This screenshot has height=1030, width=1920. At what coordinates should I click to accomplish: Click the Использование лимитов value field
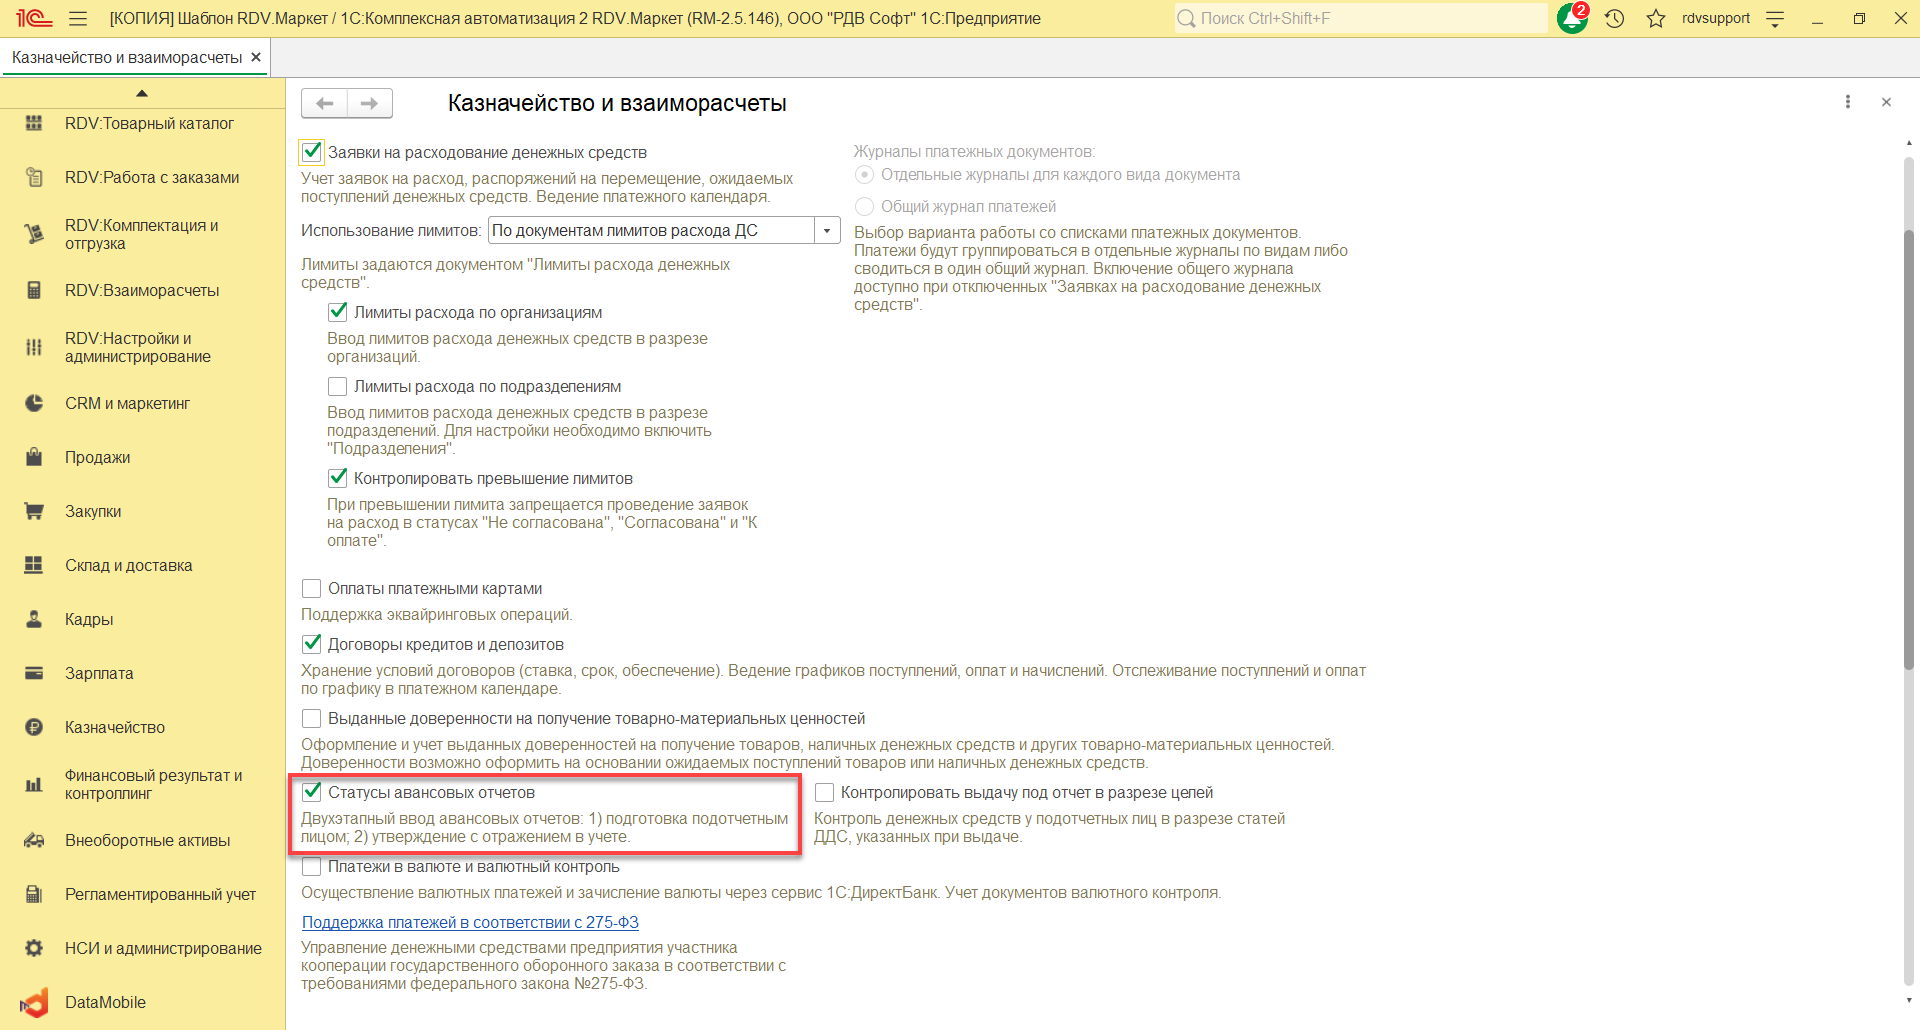[x=652, y=231]
